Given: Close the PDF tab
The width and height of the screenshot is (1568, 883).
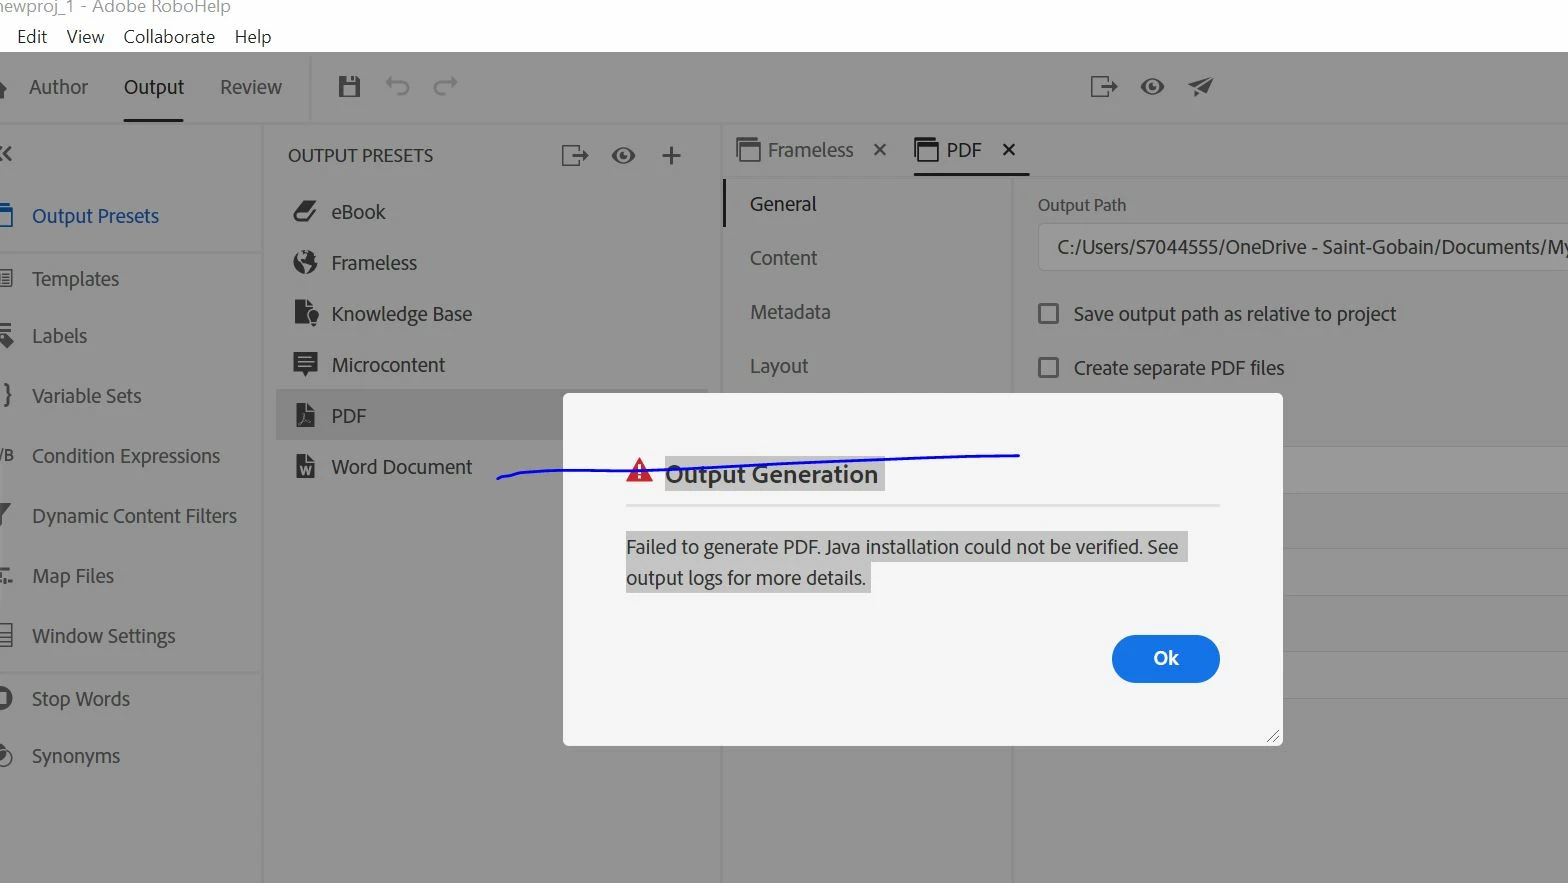Looking at the screenshot, I should pyautogui.click(x=1009, y=149).
